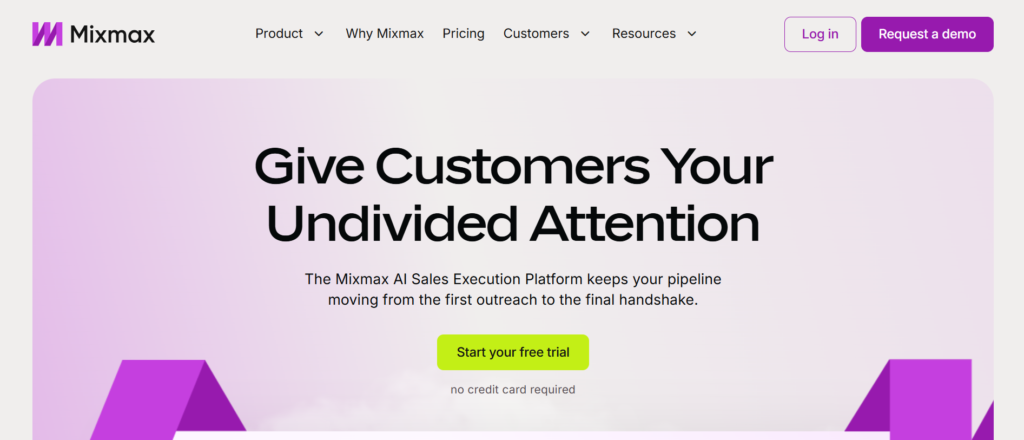Viewport: 1024px width, 440px height.
Task: Click the purple ribbon graphic on the right
Action: [920, 398]
